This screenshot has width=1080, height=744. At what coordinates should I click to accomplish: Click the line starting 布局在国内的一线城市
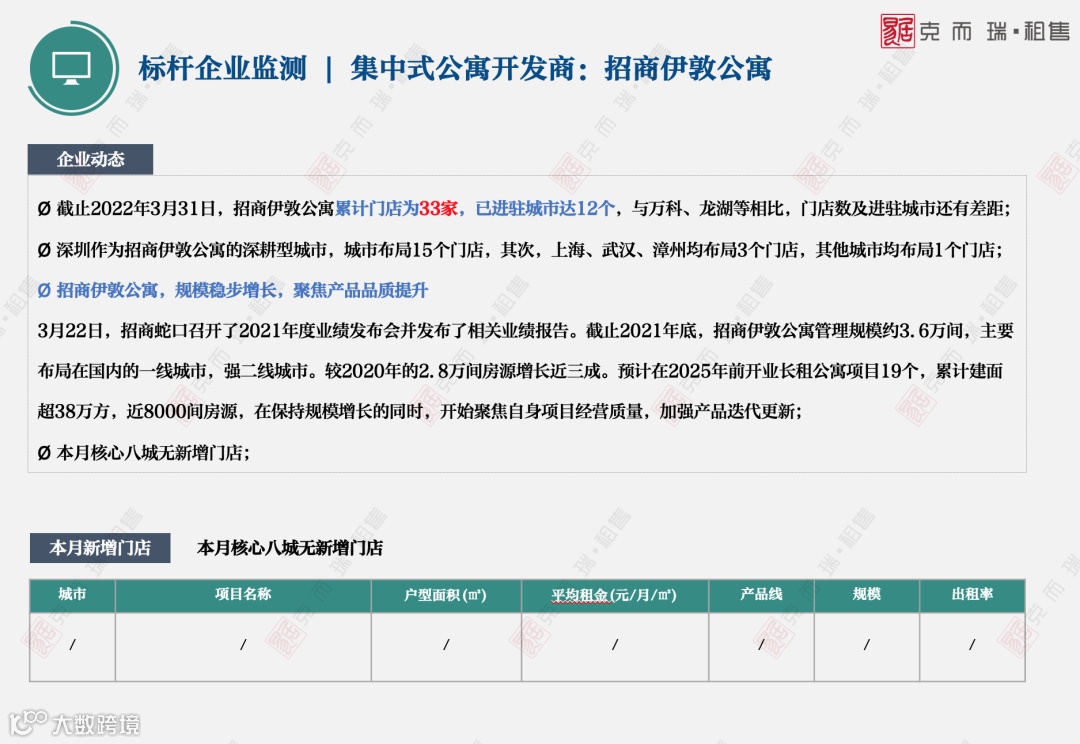click(x=520, y=371)
